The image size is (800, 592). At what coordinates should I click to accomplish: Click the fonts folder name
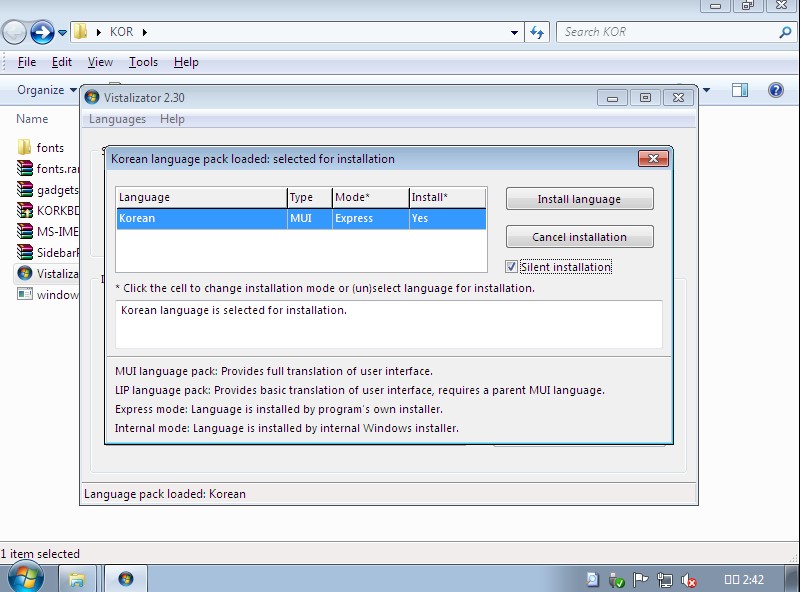tap(50, 148)
